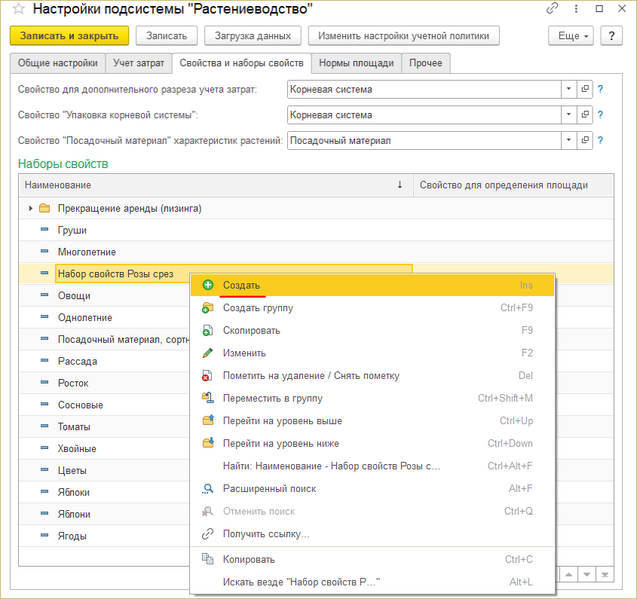Click scroll-down arrow button below list
The height and width of the screenshot is (599, 637).
587,574
